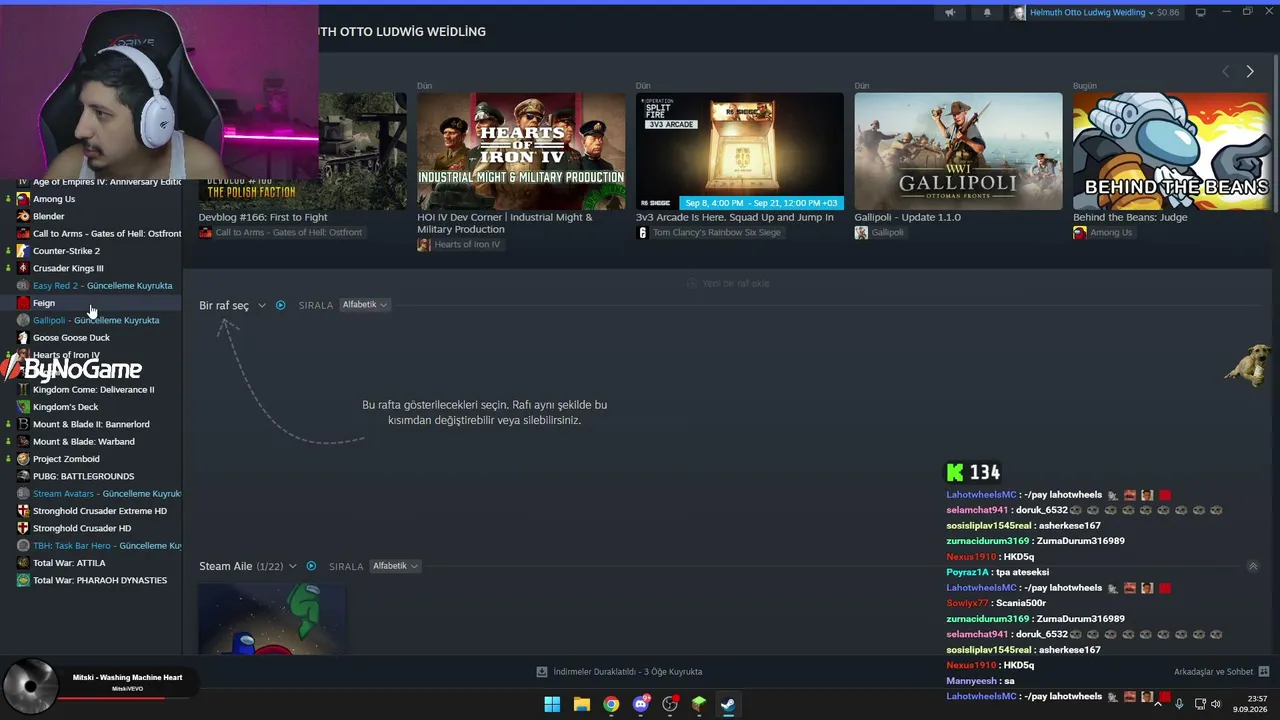Click the Blender icon in the library list
The width and height of the screenshot is (1280, 720).
pyautogui.click(x=23, y=216)
